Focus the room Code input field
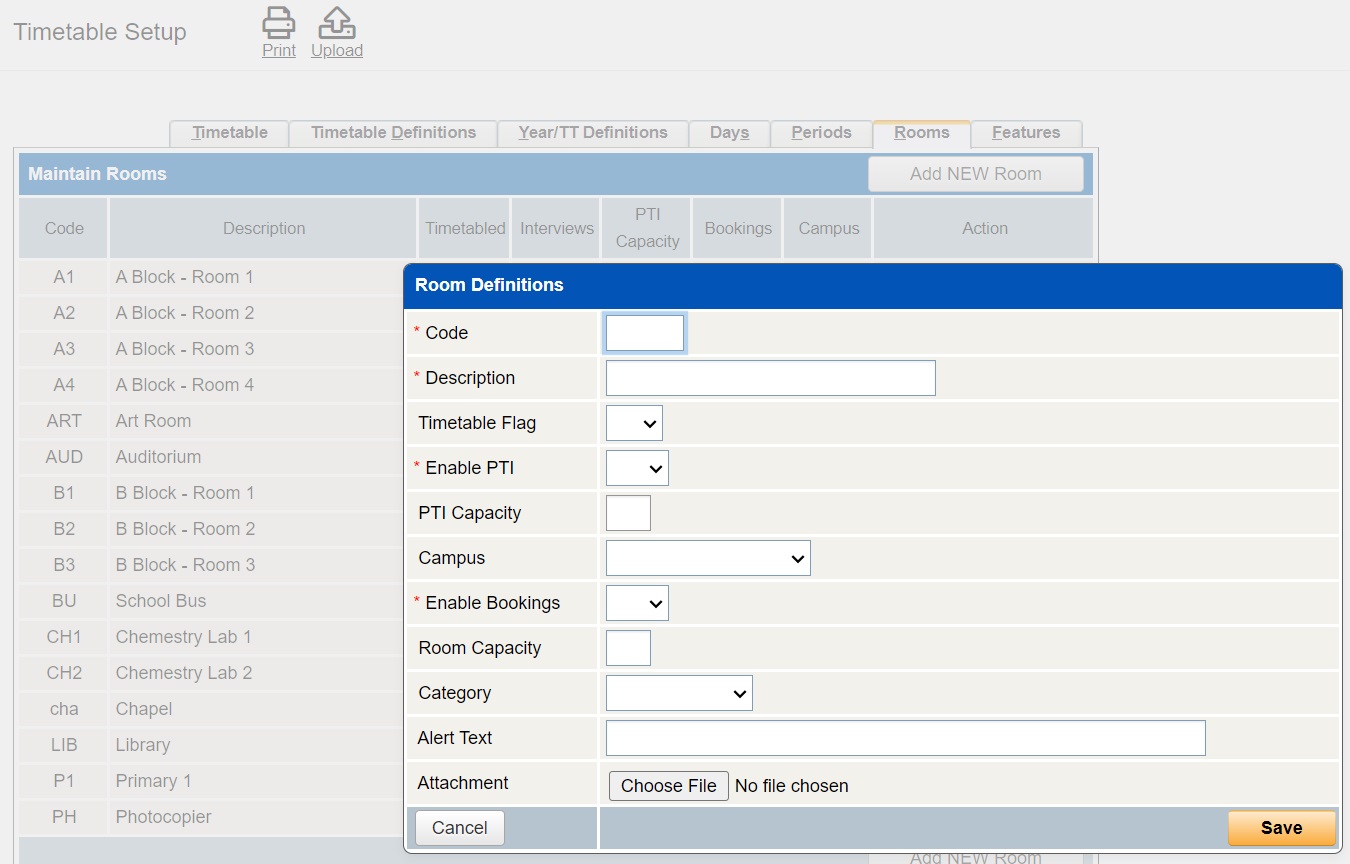Image resolution: width=1350 pixels, height=864 pixels. [645, 333]
